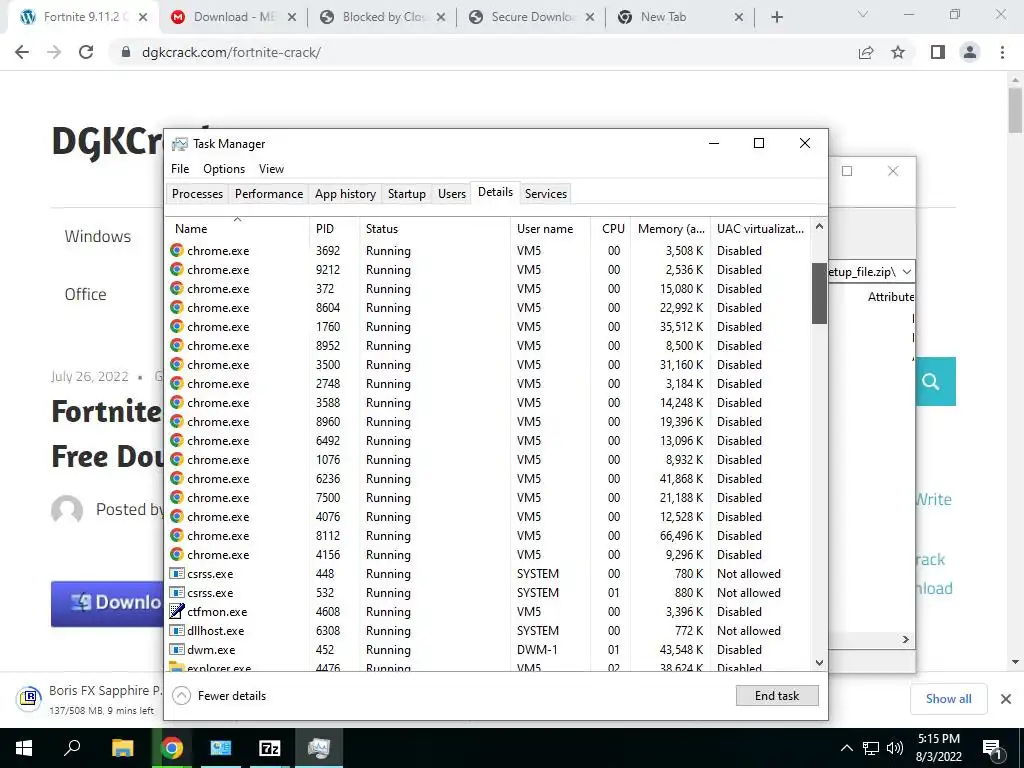Switch to the Users tab
Screen dimensions: 1024x768
pos(452,193)
